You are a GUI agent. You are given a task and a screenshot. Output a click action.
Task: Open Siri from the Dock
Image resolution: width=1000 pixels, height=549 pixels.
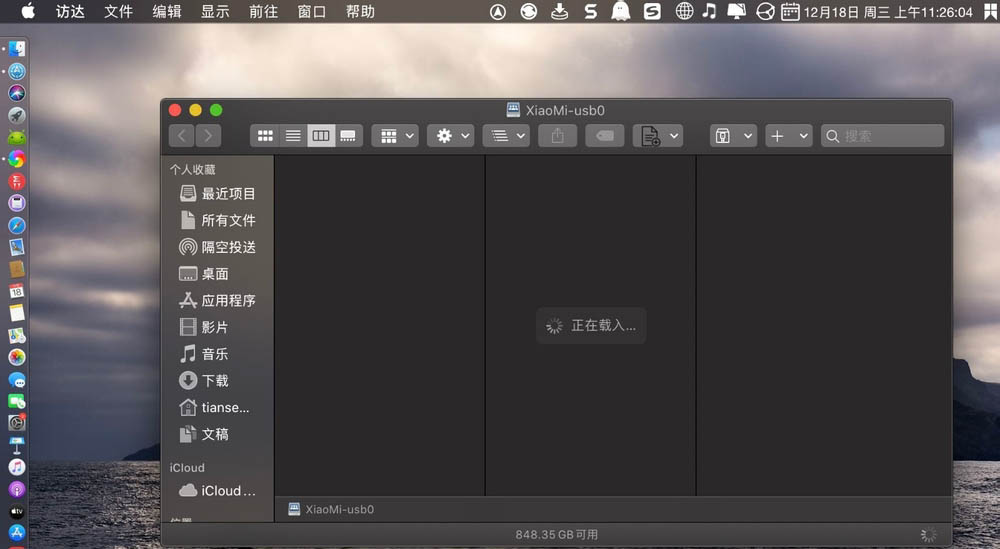17,93
